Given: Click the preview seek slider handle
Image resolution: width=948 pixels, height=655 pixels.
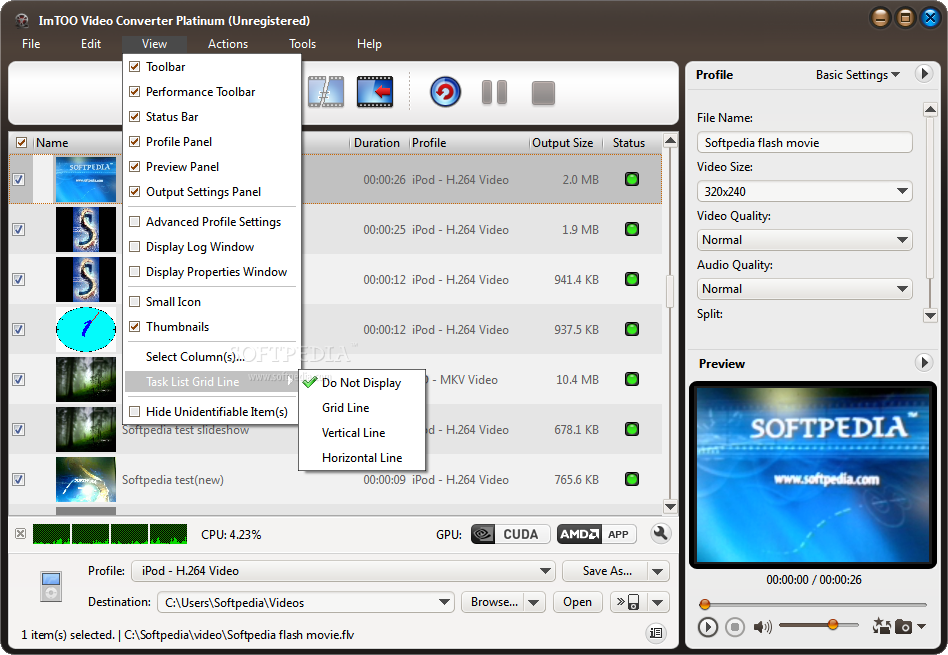Looking at the screenshot, I should tap(704, 604).
